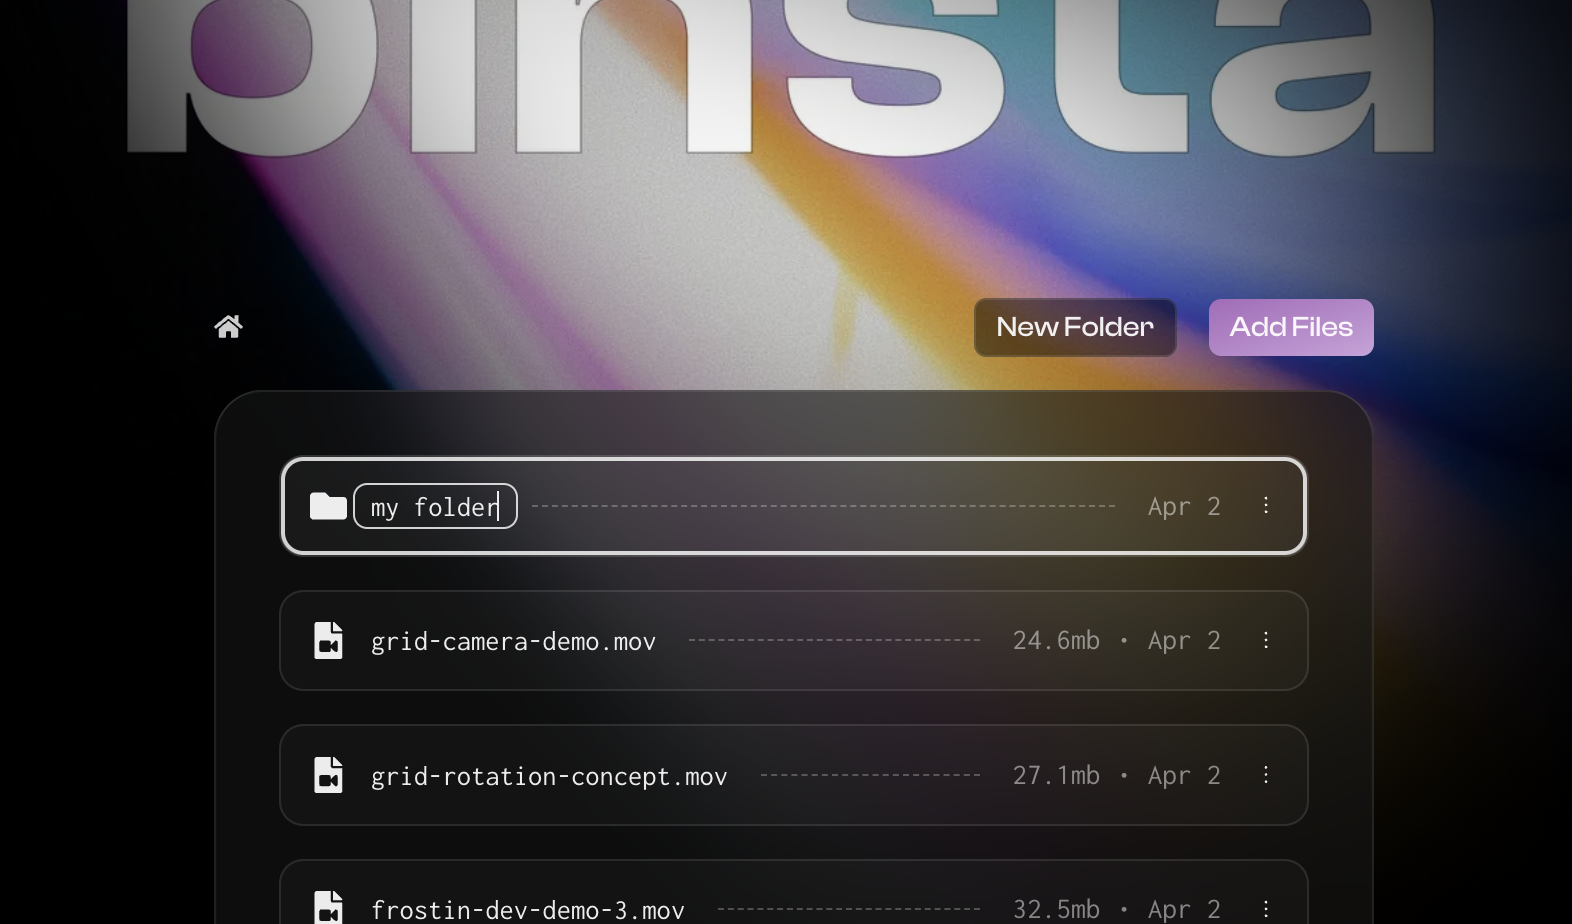Viewport: 1572px width, 924px height.
Task: Click the video file icon for frostin-dev-demo-3.mov
Action: pyautogui.click(x=328, y=908)
